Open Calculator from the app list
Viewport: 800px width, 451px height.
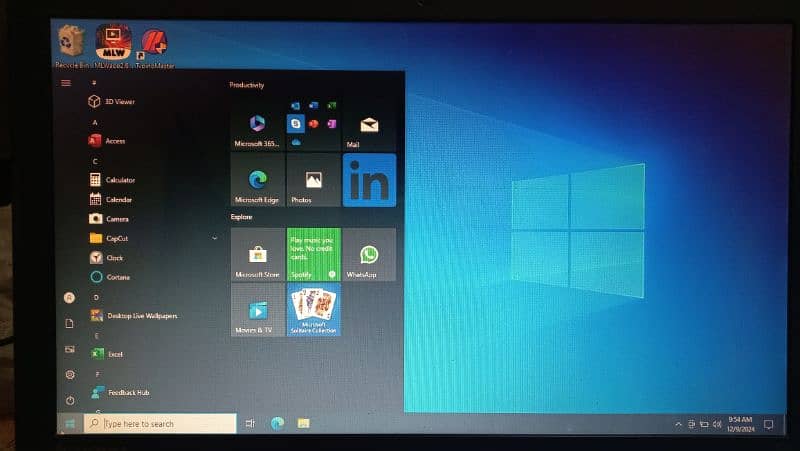pos(120,180)
